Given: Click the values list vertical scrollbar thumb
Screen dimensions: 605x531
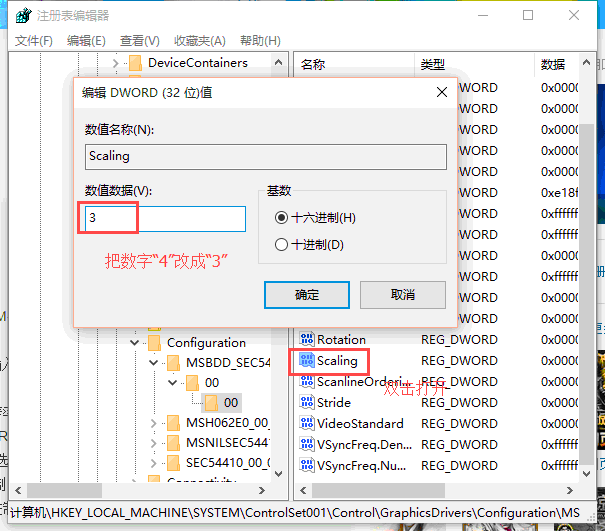Looking at the screenshot, I should (x=586, y=294).
